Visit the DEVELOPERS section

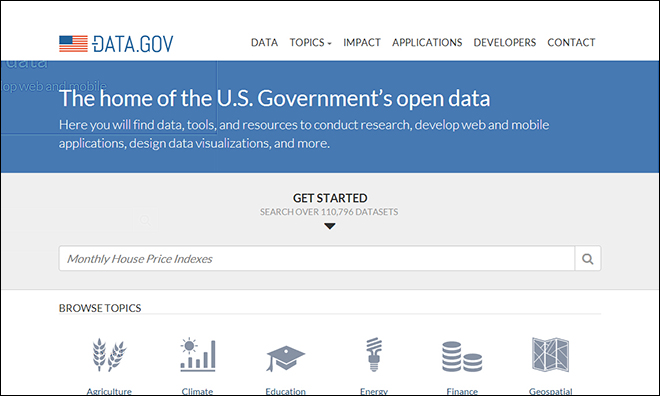[x=505, y=43]
